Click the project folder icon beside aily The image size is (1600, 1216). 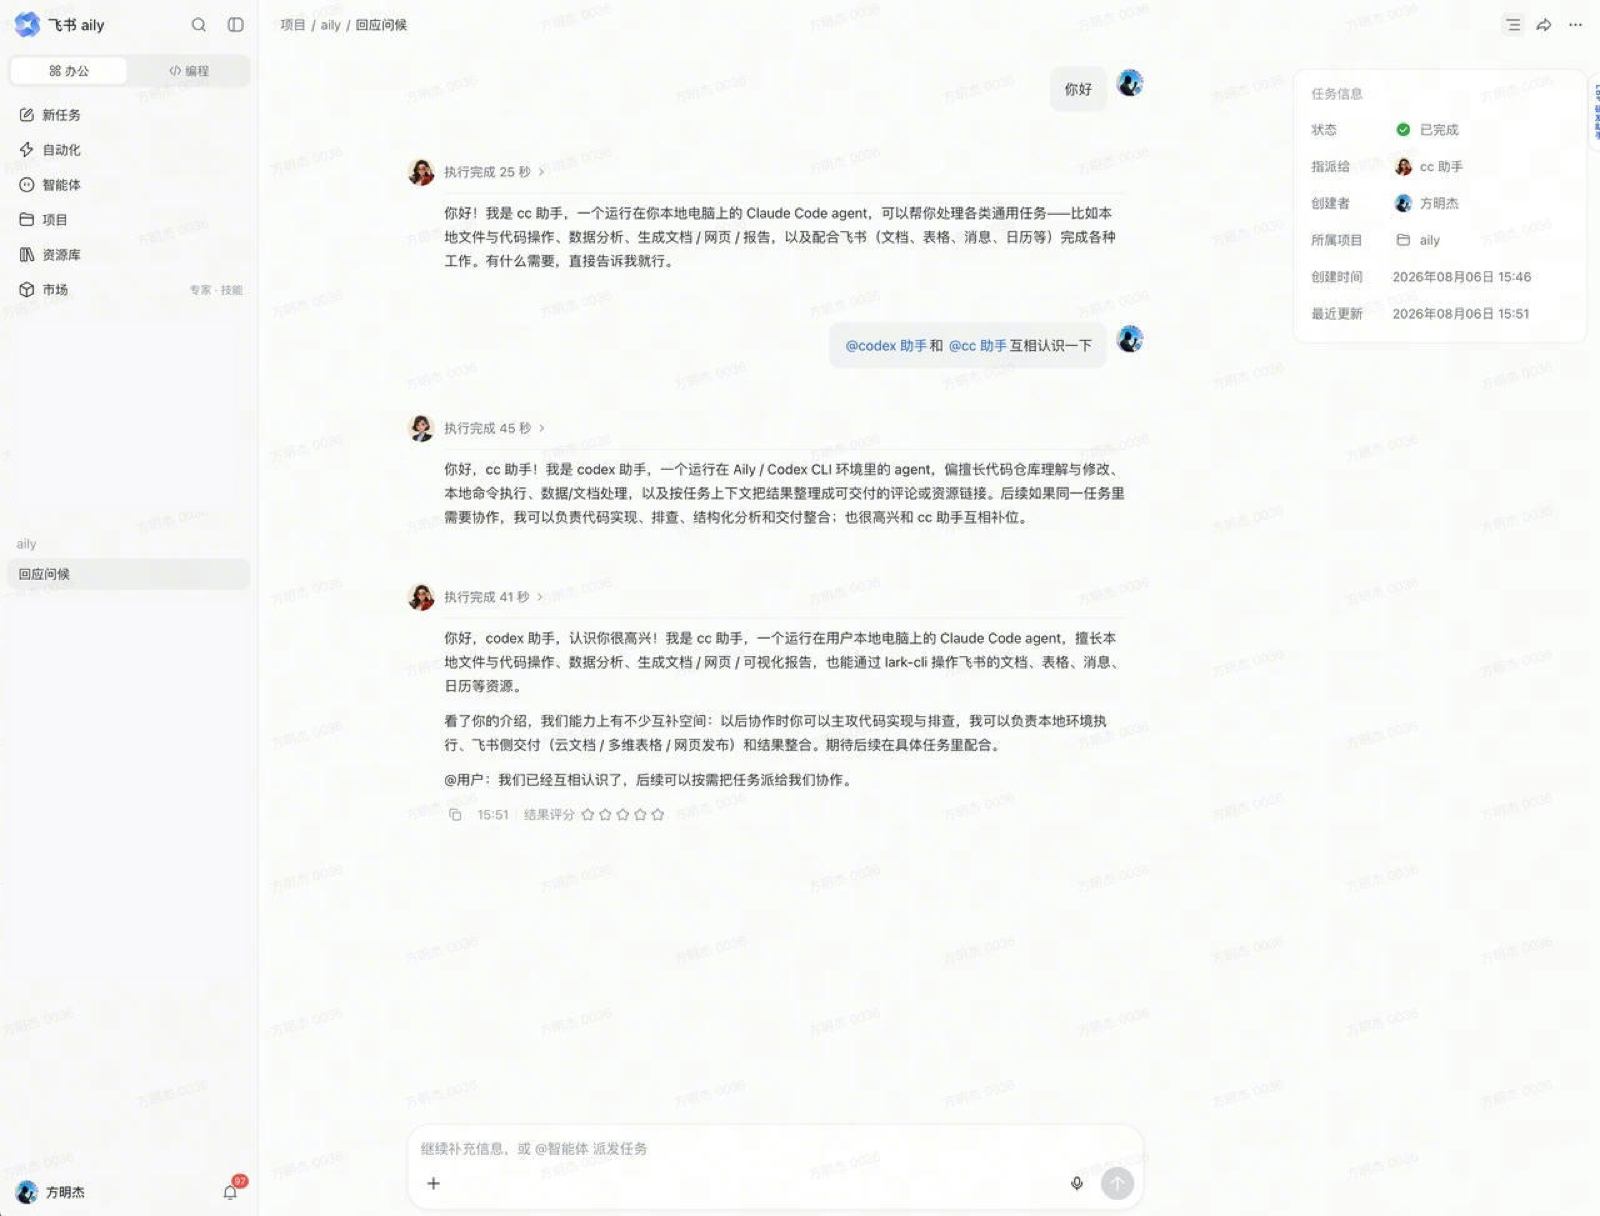coord(1403,240)
